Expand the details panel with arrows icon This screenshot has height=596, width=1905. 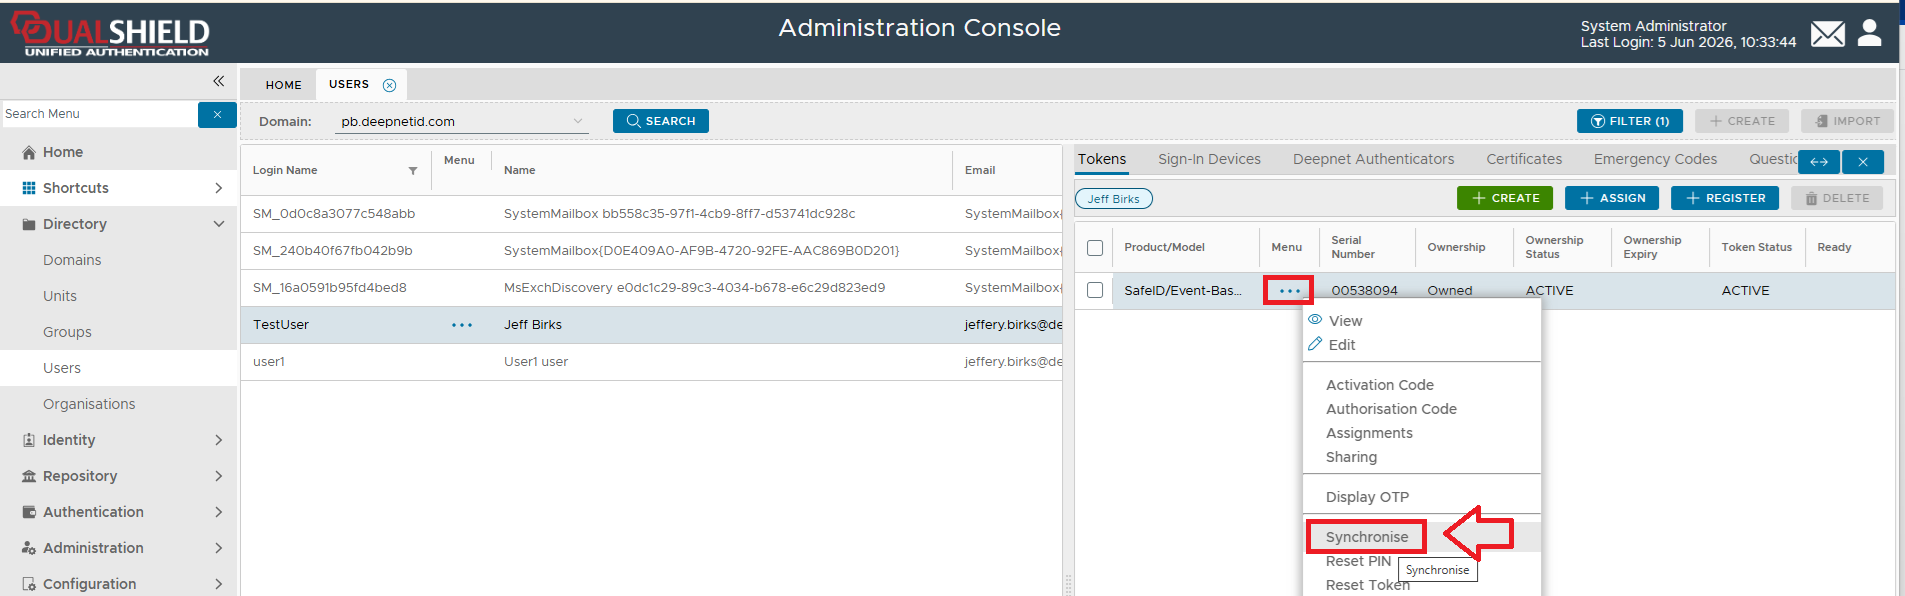pyautogui.click(x=1819, y=162)
